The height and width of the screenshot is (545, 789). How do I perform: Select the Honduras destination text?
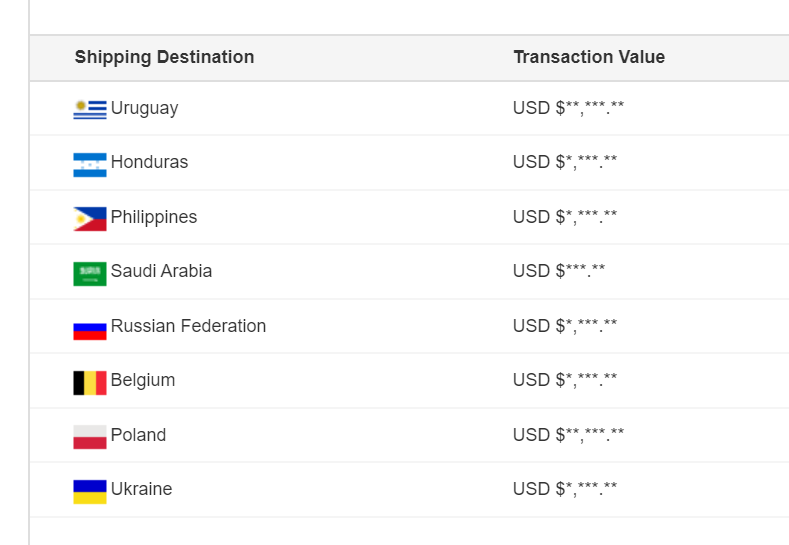149,162
